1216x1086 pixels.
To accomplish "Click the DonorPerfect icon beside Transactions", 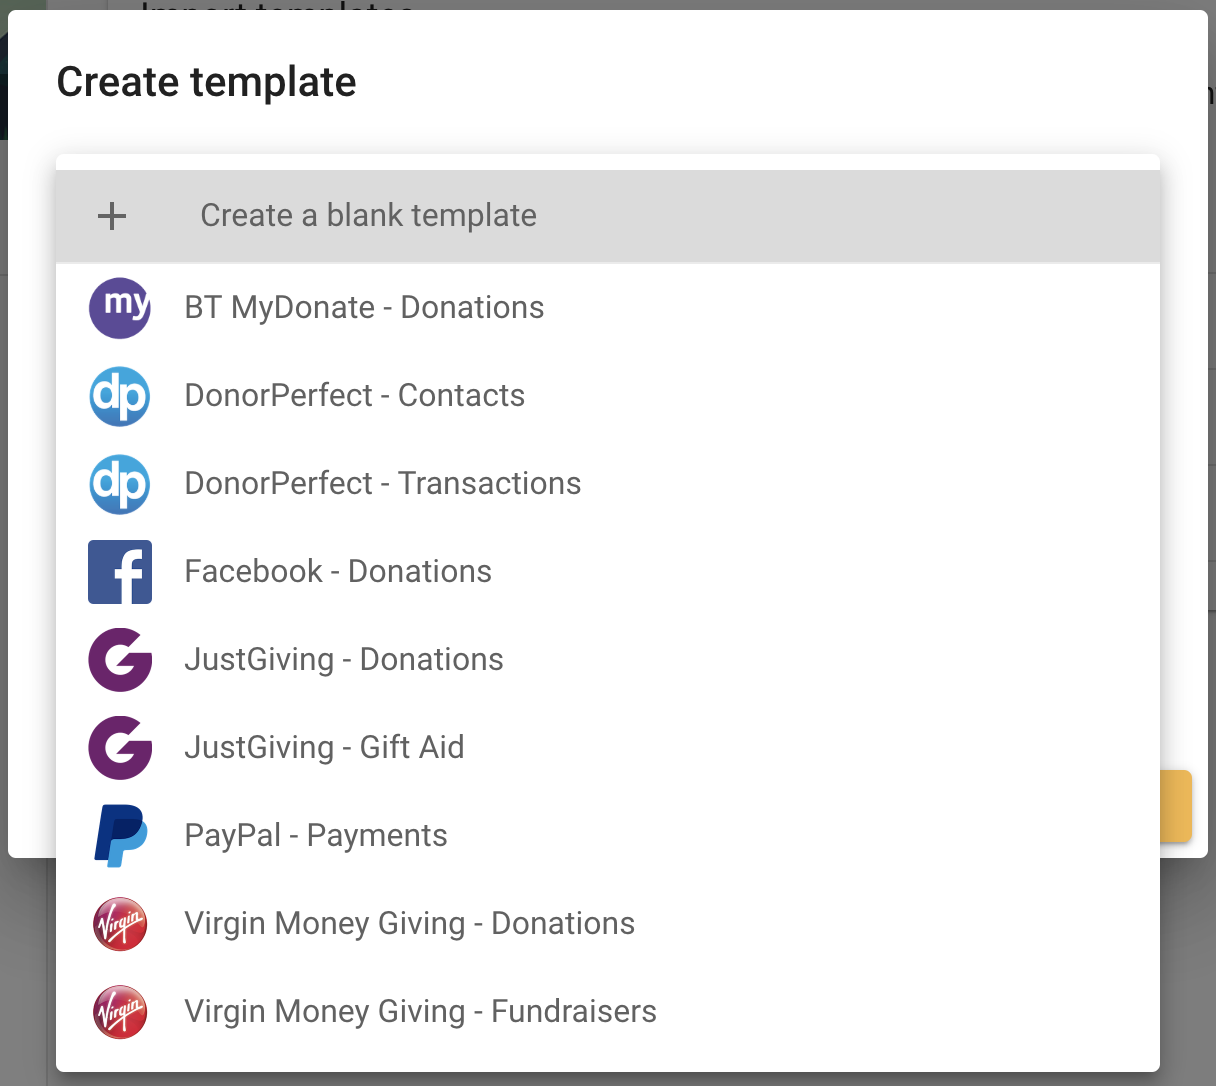I will point(120,483).
